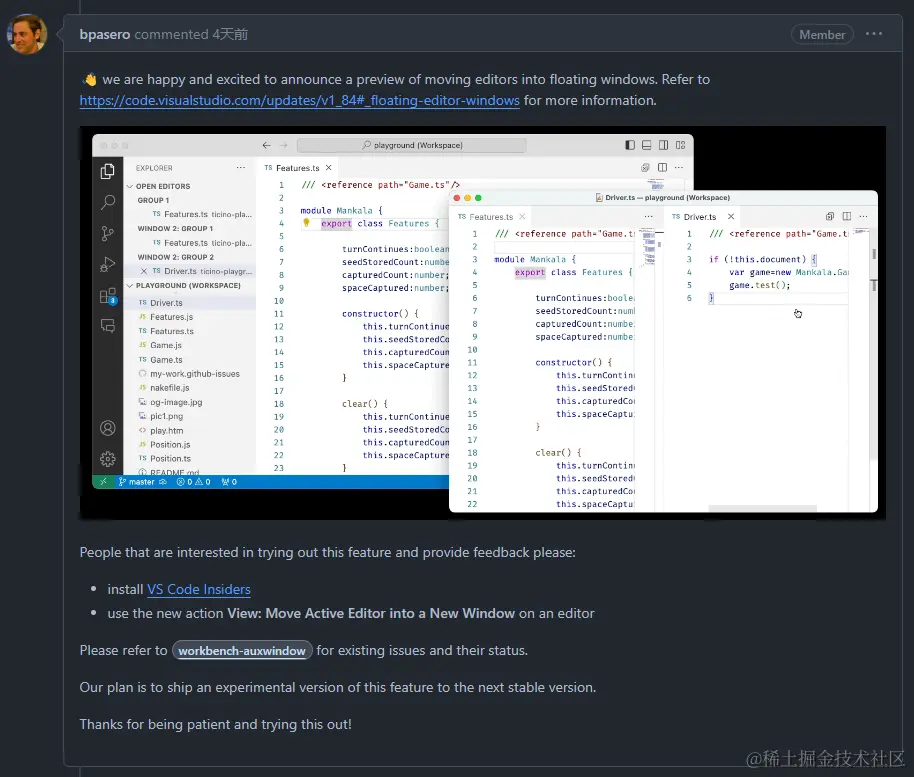Image resolution: width=914 pixels, height=777 pixels.
Task: Click the open changes icon in the floating window
Action: tap(829, 216)
